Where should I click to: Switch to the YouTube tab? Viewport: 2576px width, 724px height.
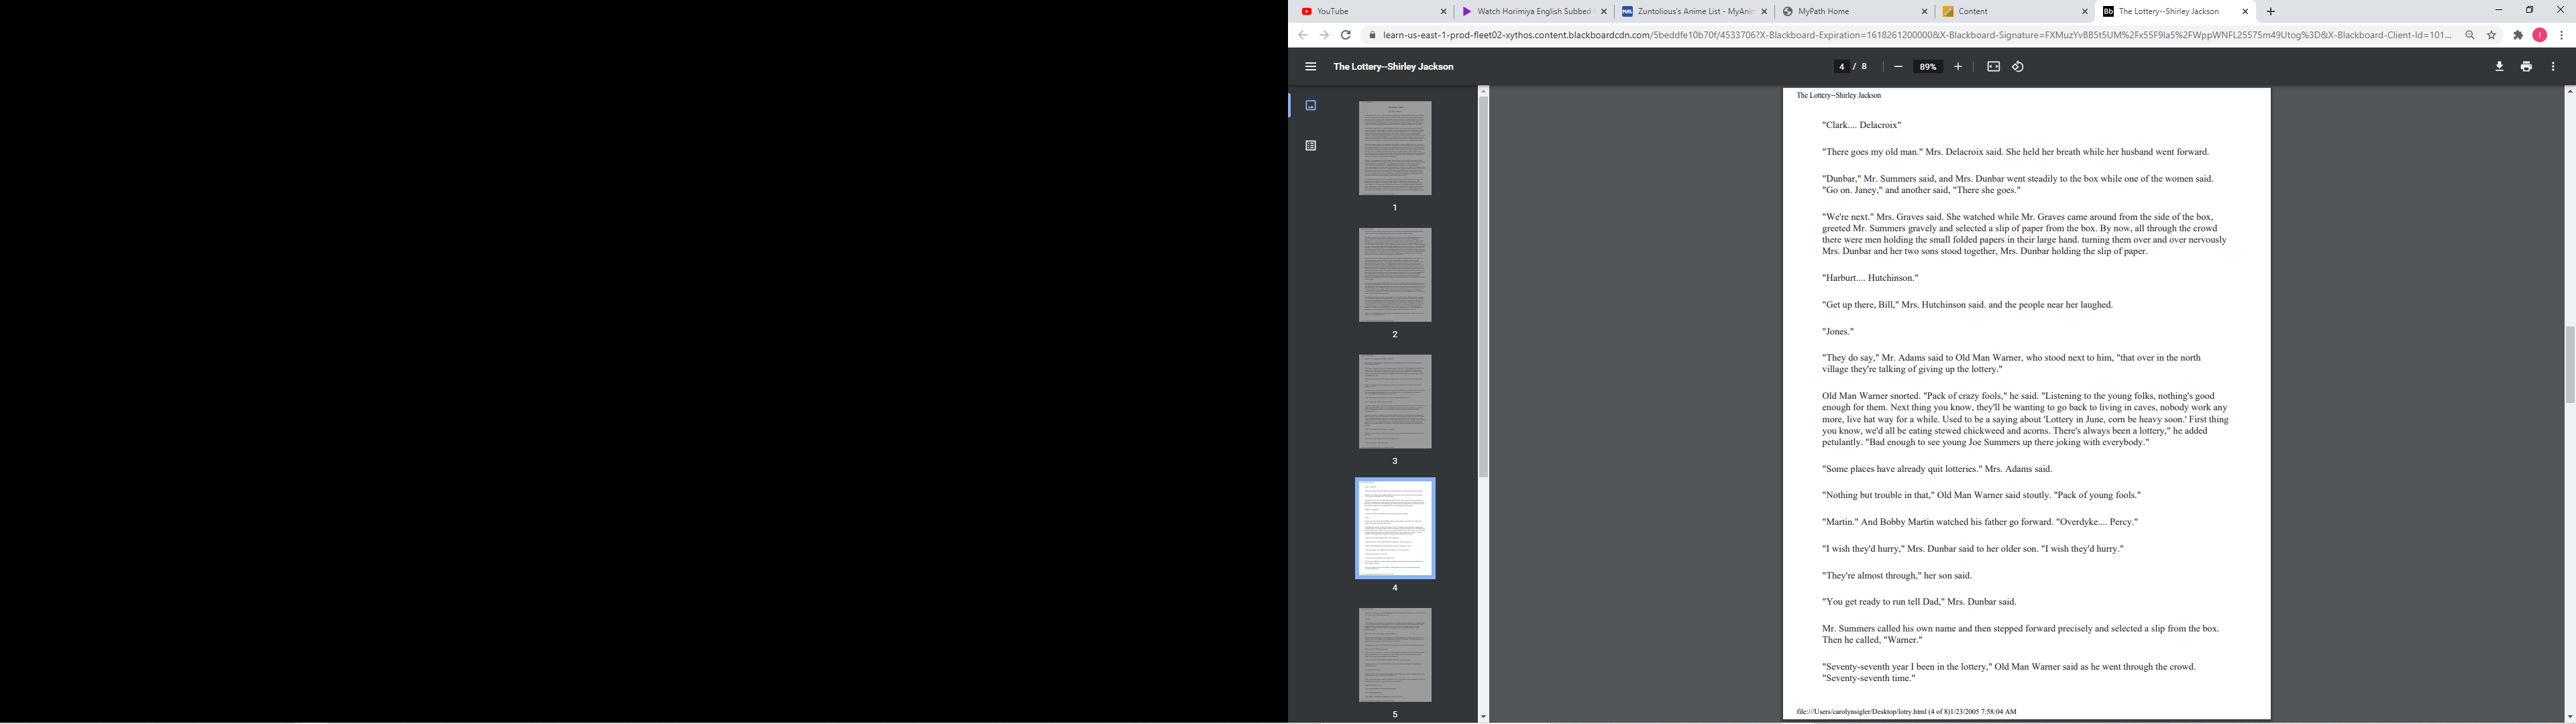click(x=1374, y=12)
